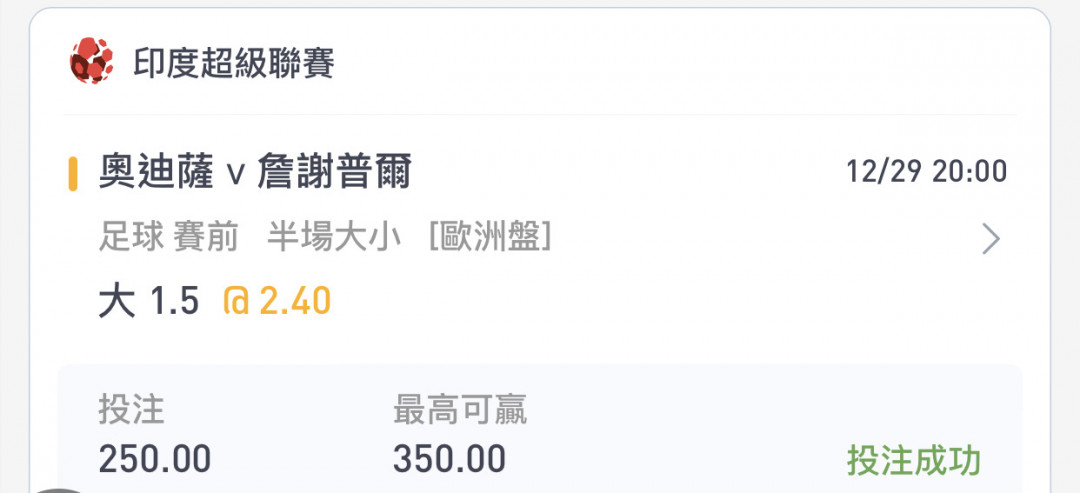Click the [歐洲盤] odds format label
The height and width of the screenshot is (493, 1080).
pyautogui.click(x=490, y=238)
